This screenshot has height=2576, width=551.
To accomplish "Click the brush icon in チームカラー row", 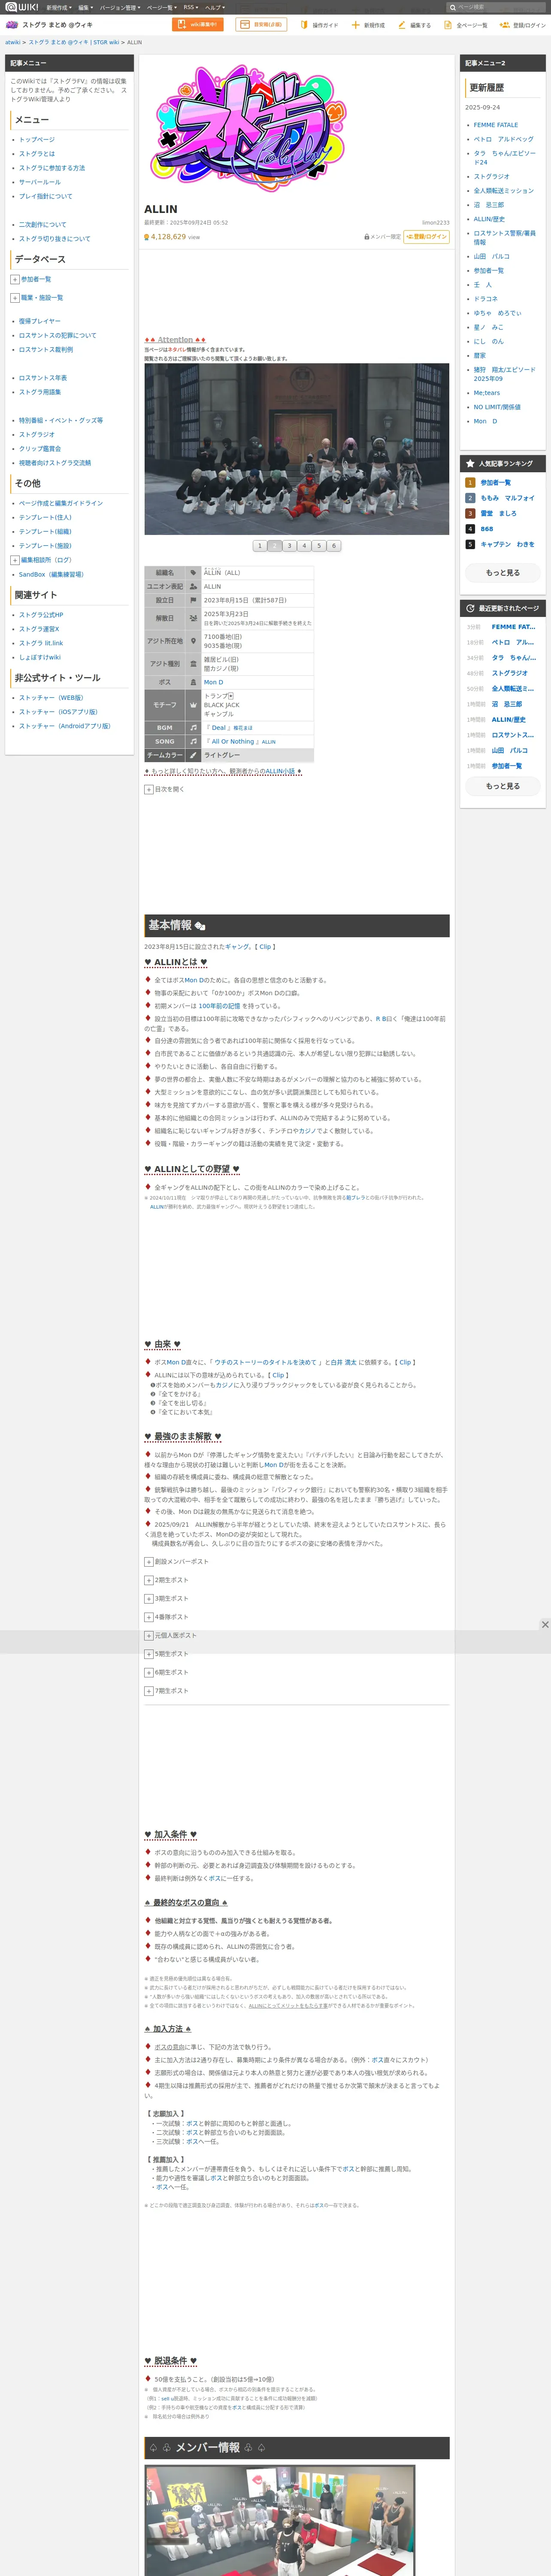I will point(193,755).
